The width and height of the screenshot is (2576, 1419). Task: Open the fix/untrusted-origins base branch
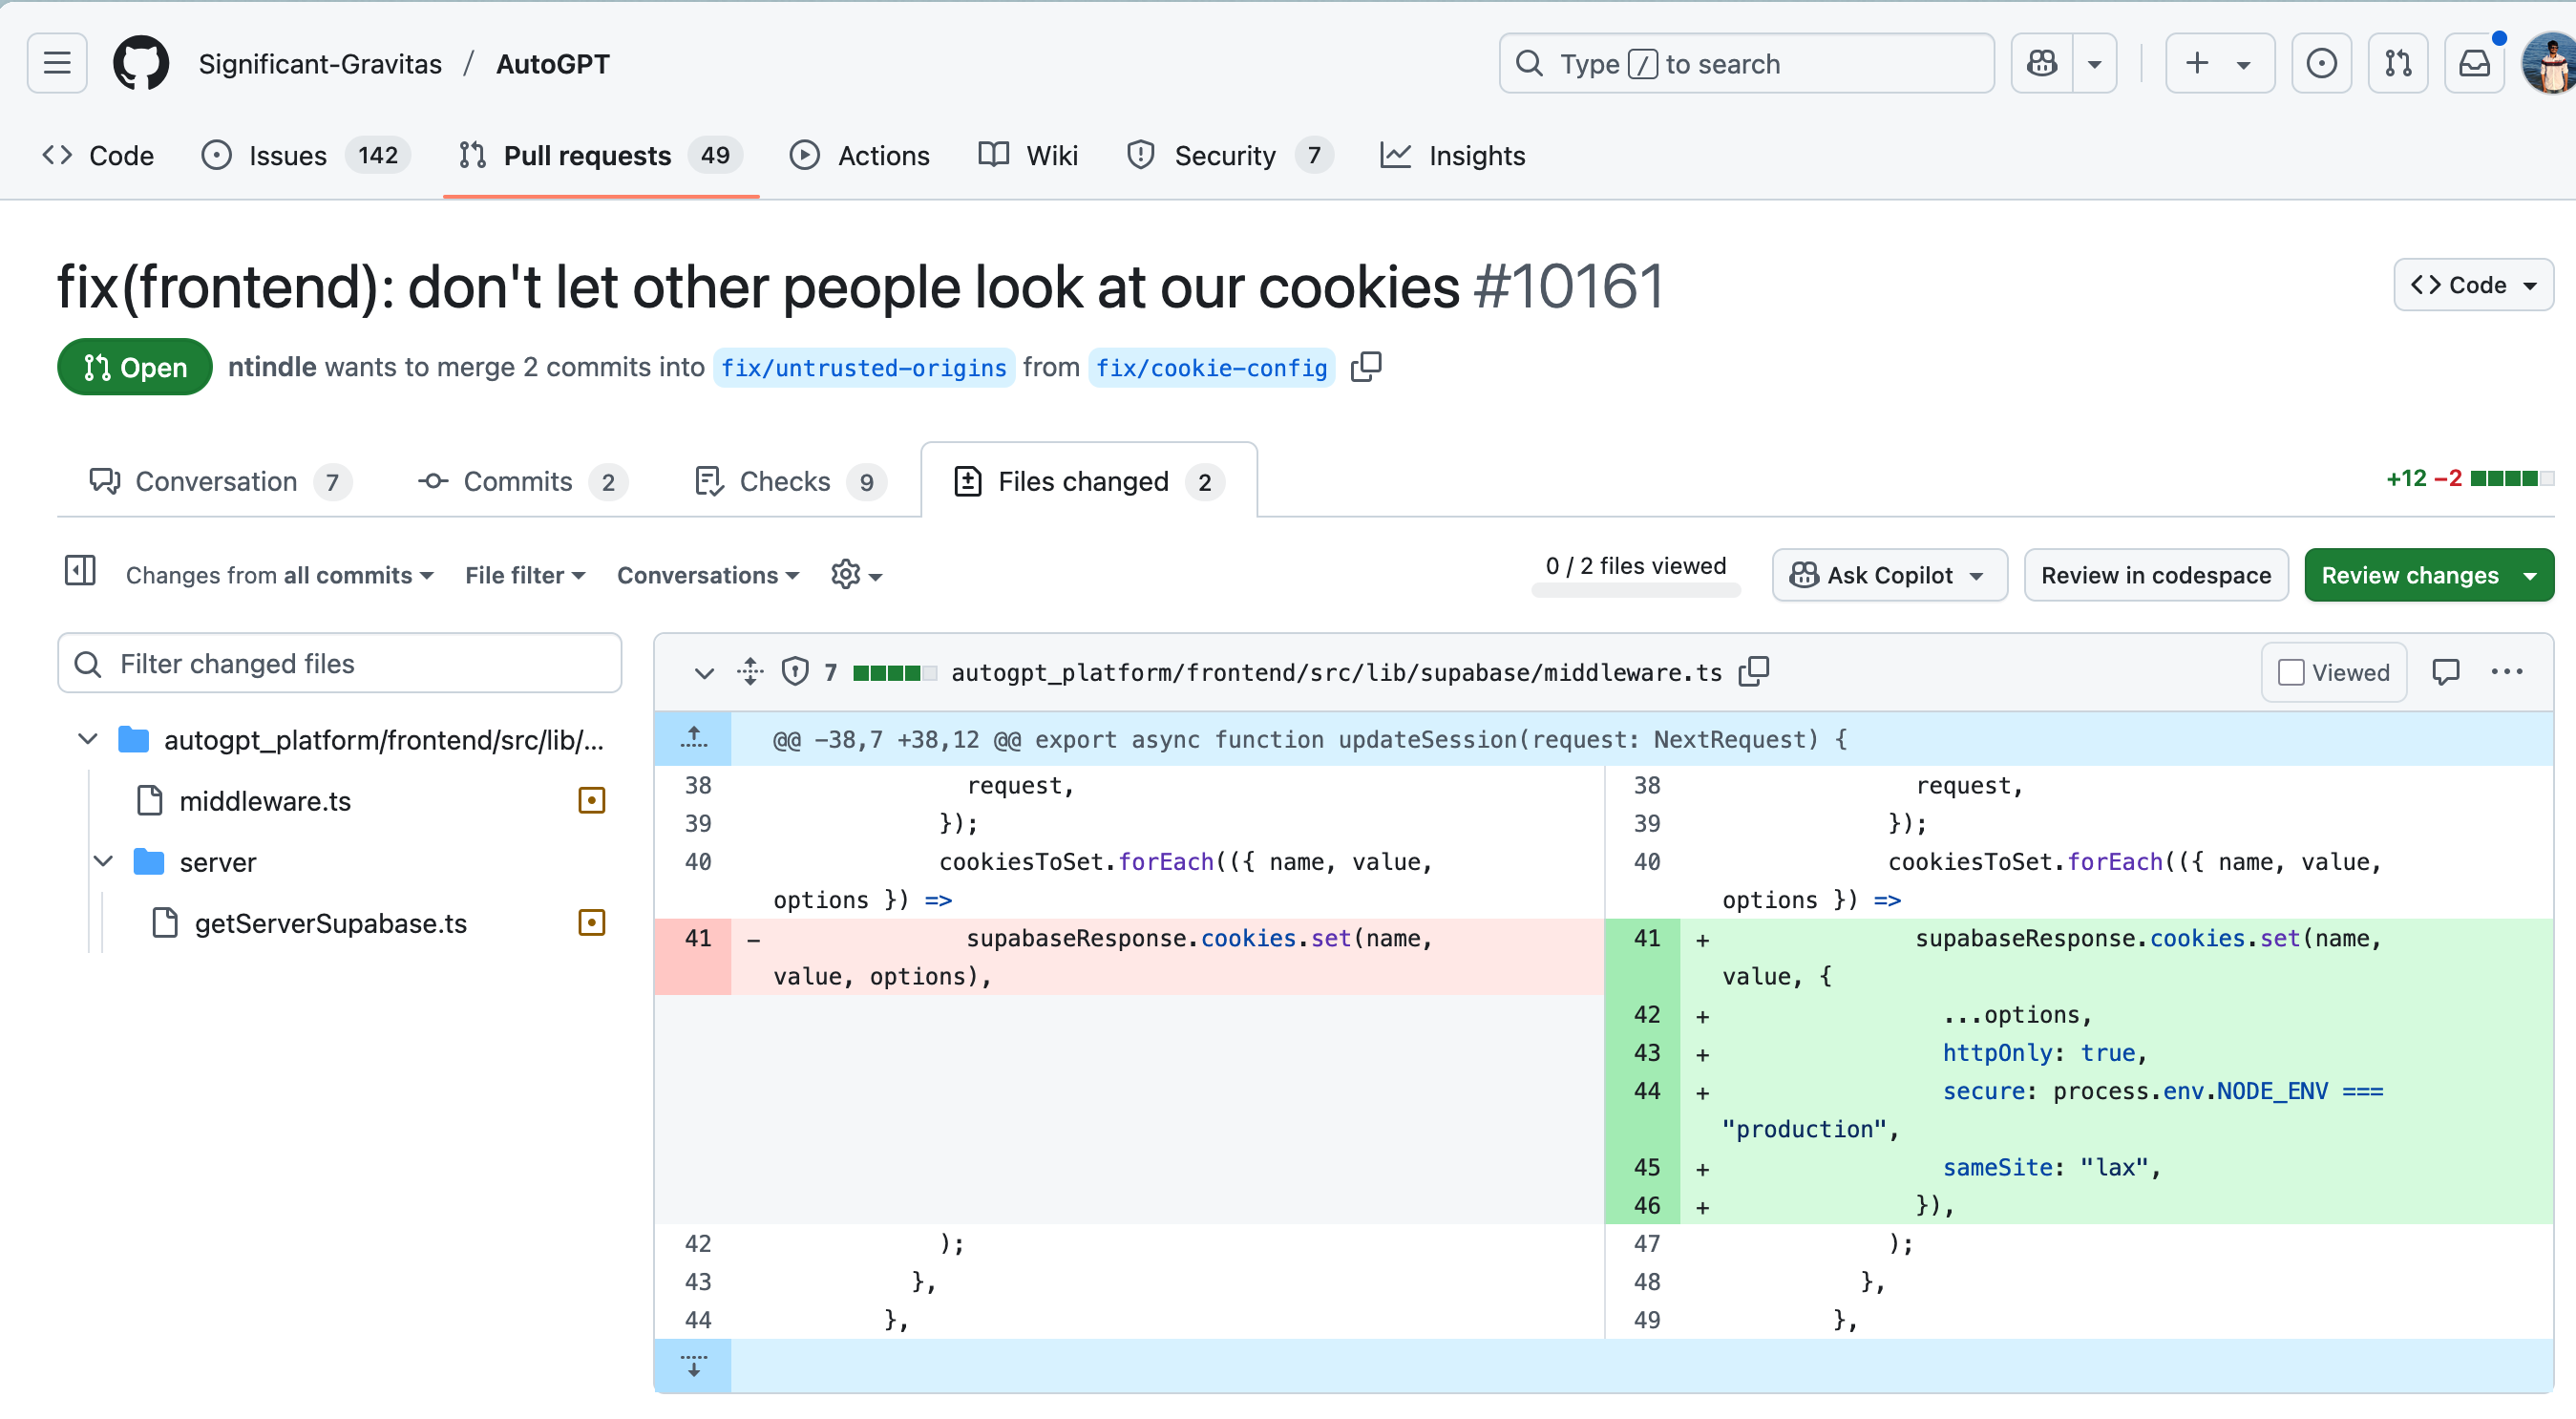864,368
